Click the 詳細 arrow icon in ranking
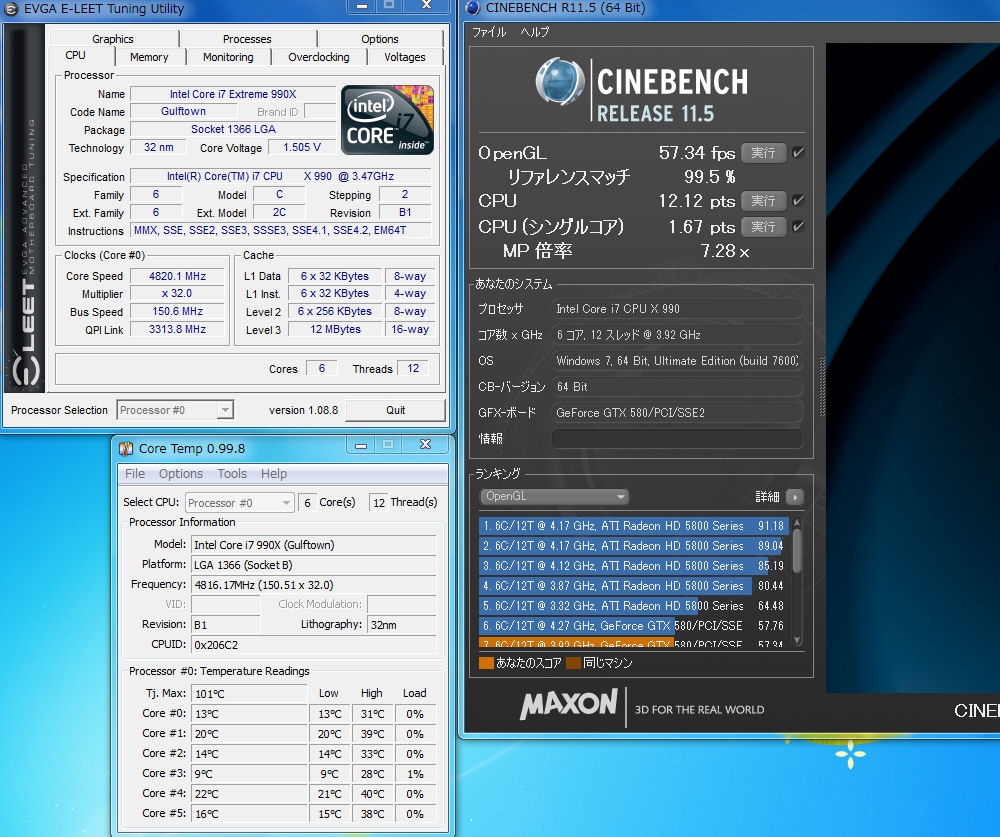Screen dimensions: 1000x837 tap(795, 497)
